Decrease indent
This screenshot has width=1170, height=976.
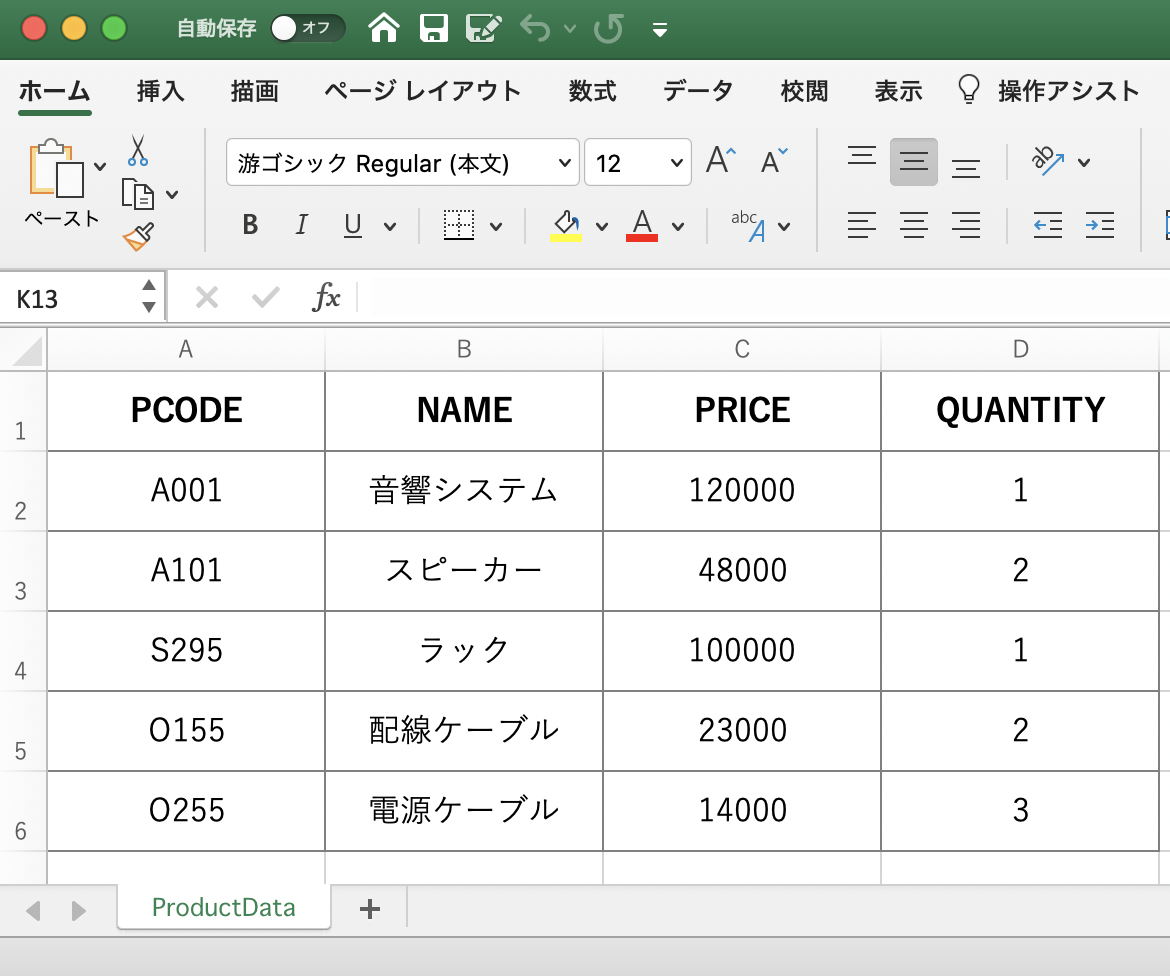[1048, 225]
